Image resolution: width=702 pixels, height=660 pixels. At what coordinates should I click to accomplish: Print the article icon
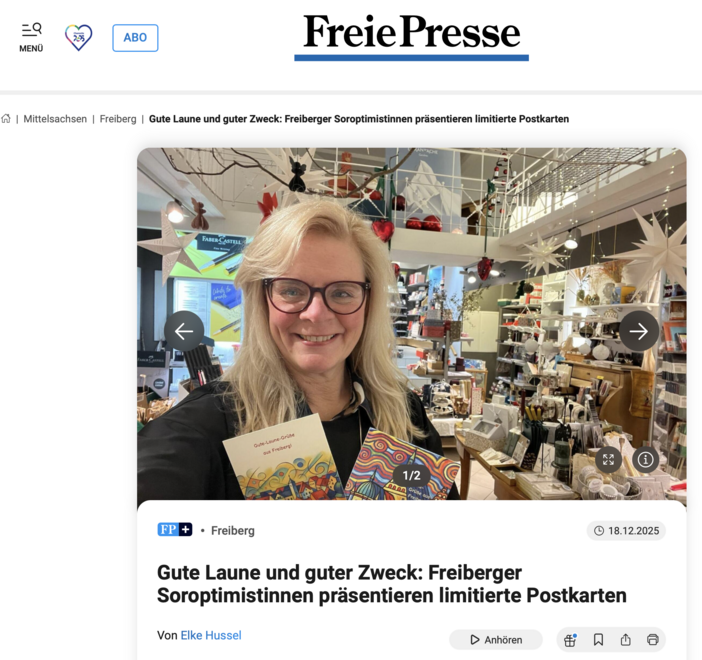653,640
